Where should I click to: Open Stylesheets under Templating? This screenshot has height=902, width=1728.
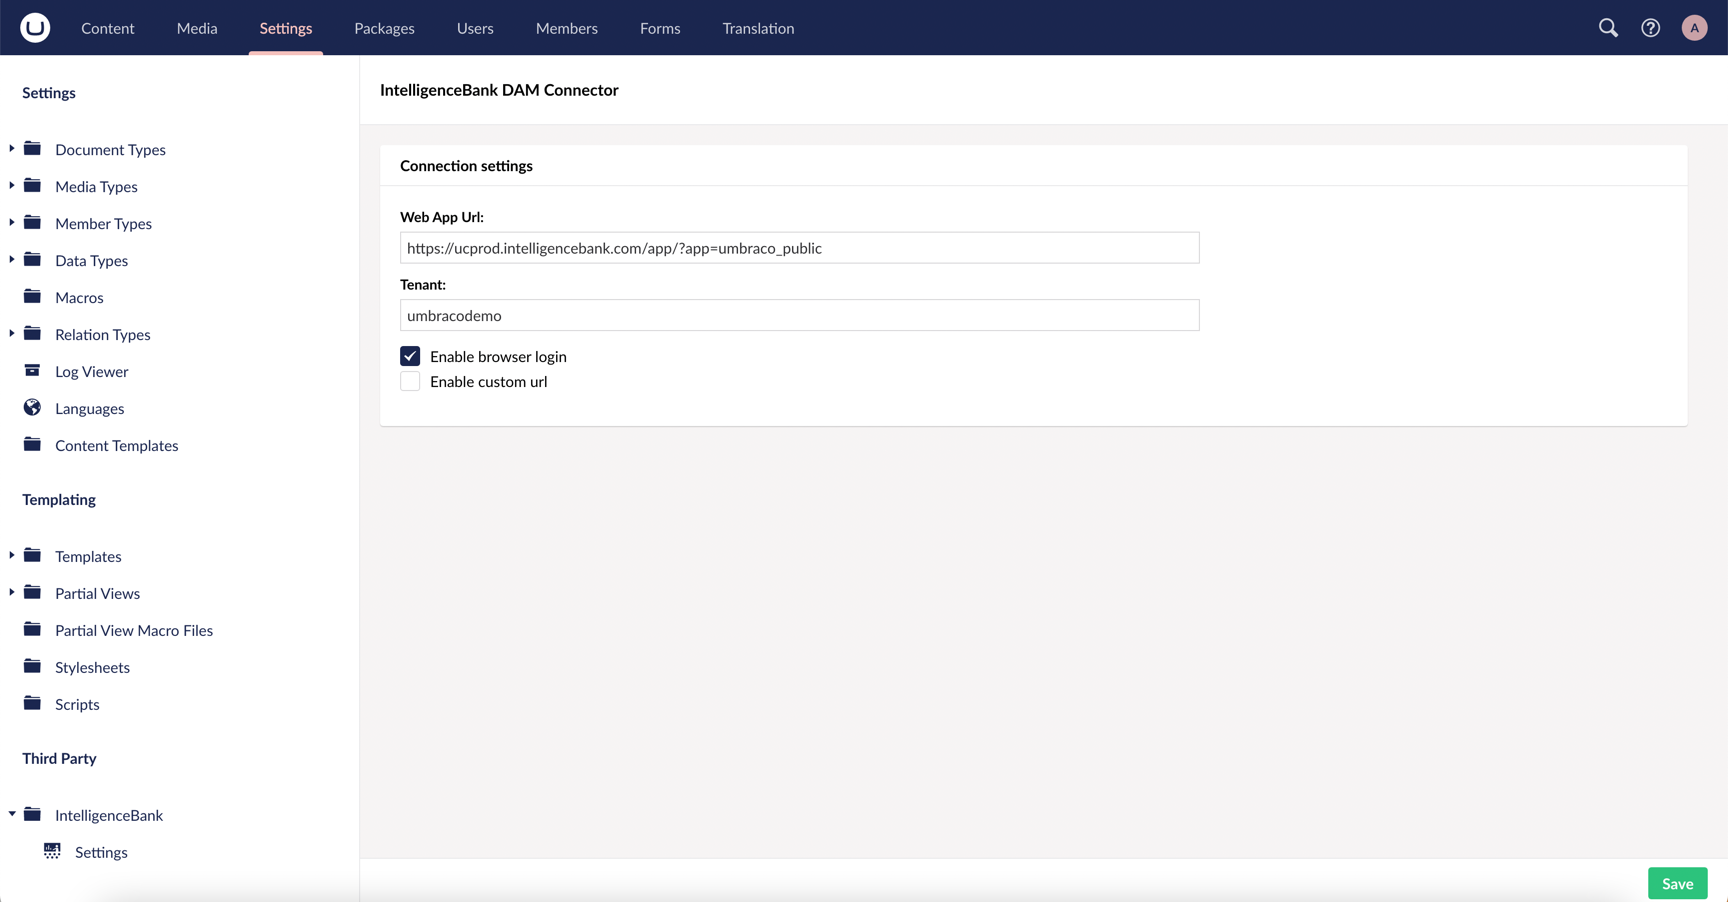[x=92, y=668]
